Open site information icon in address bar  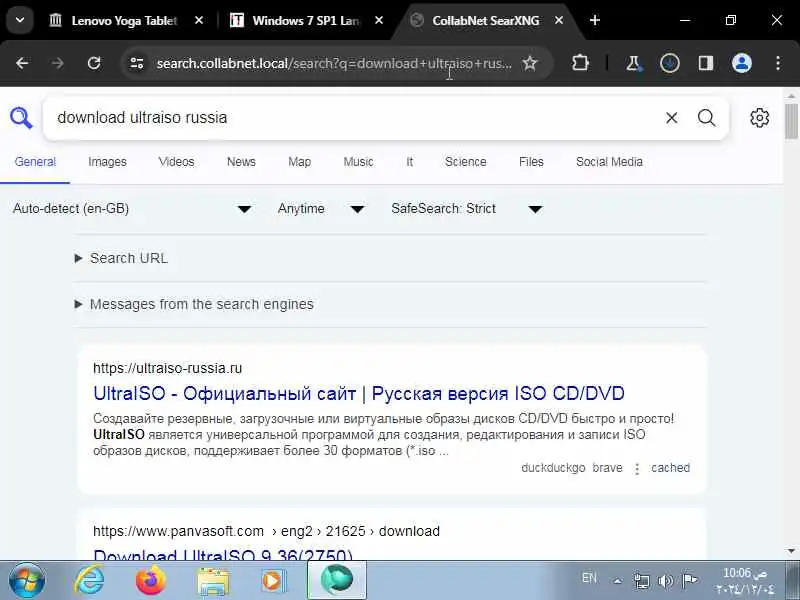click(x=137, y=63)
